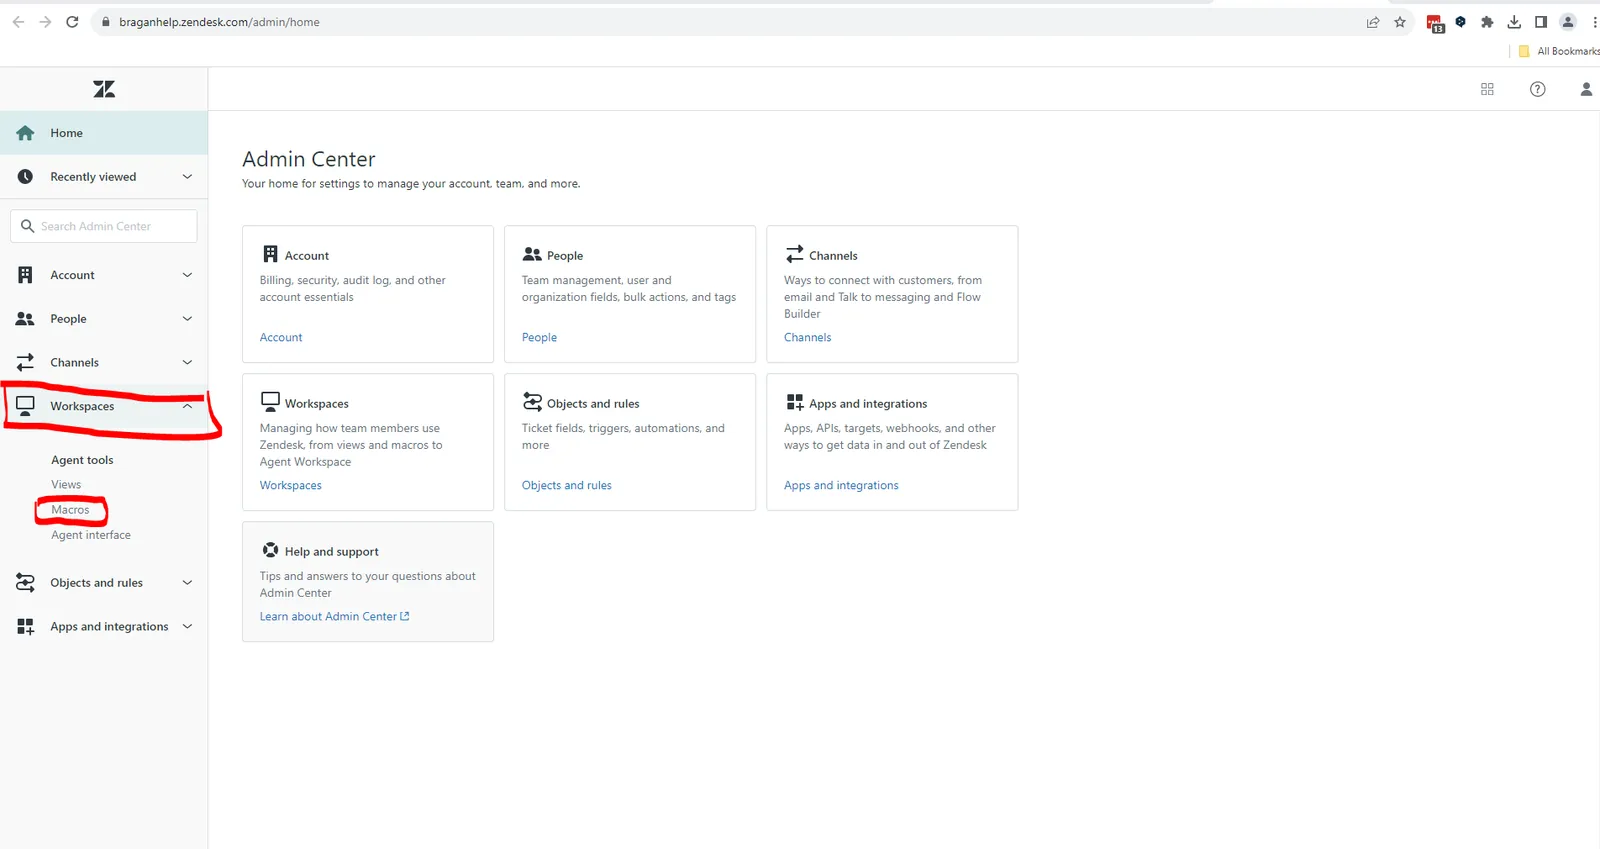The height and width of the screenshot is (849, 1600).
Task: Expand the Channels sidebar section chevron
Action: 187,363
